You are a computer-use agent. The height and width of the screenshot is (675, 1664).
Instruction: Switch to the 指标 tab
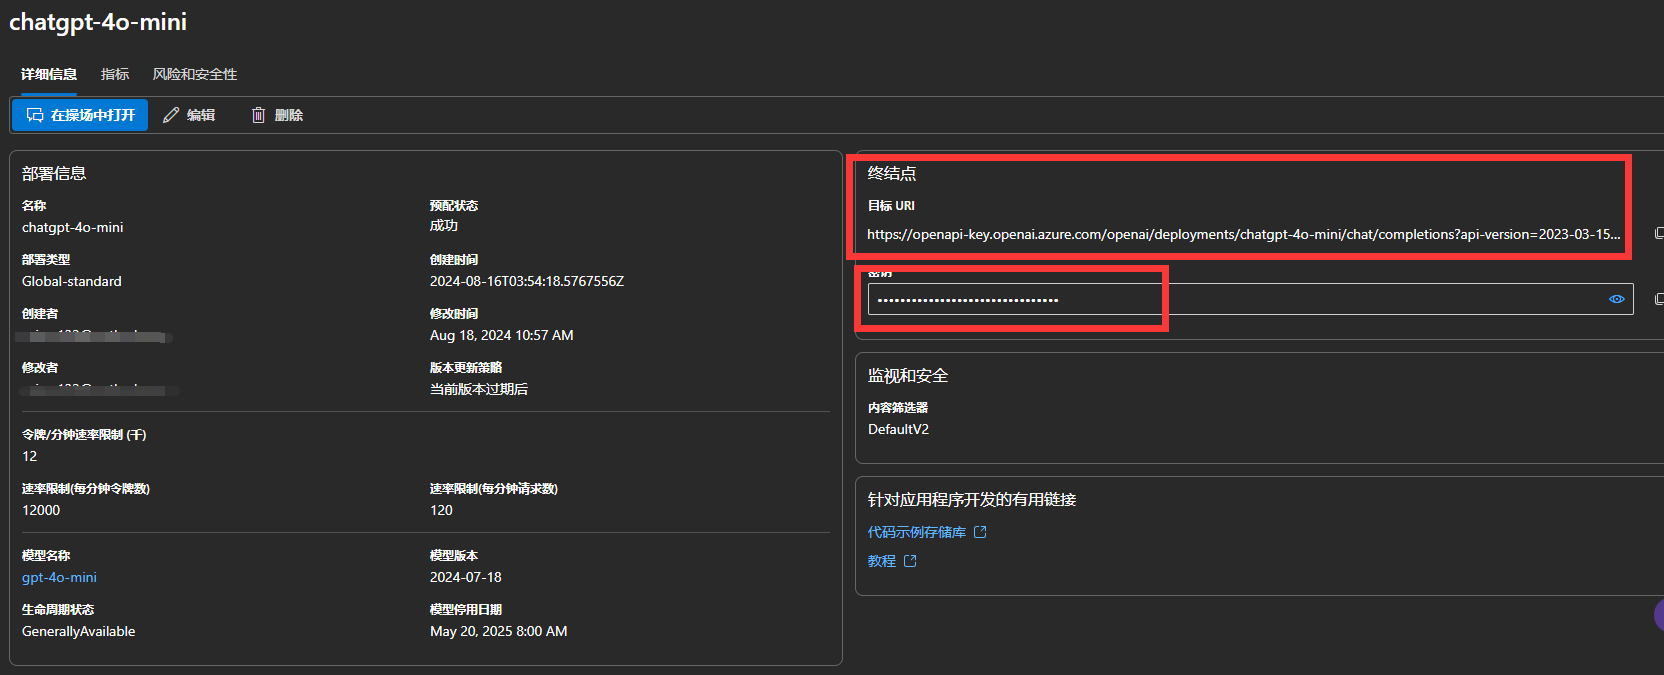(115, 74)
